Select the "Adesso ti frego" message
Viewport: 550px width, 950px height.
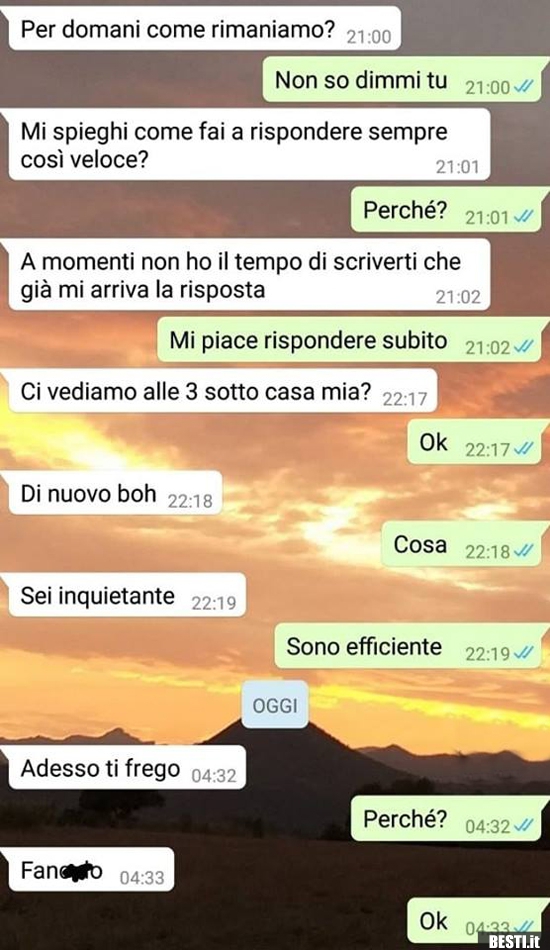click(x=126, y=768)
